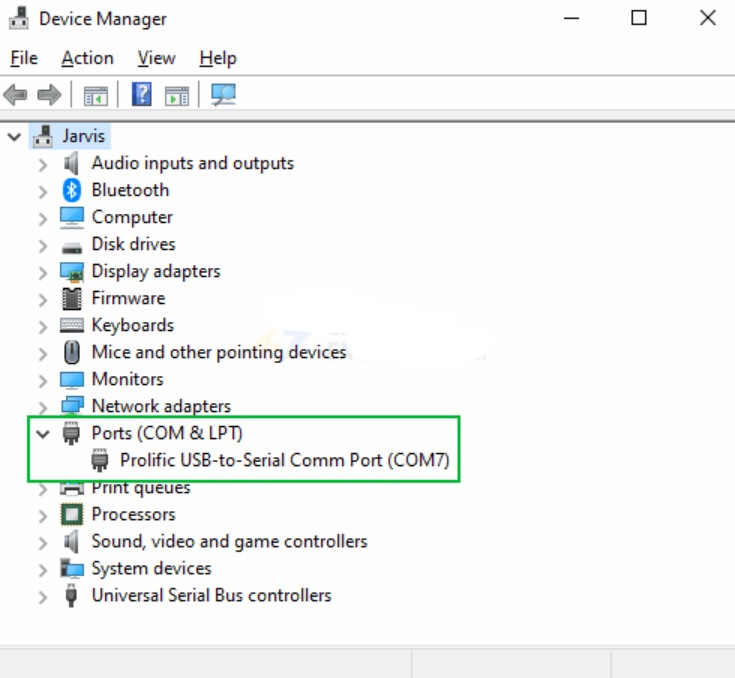Click the Prolific USB-to-Serial port icon

pyautogui.click(x=100, y=460)
